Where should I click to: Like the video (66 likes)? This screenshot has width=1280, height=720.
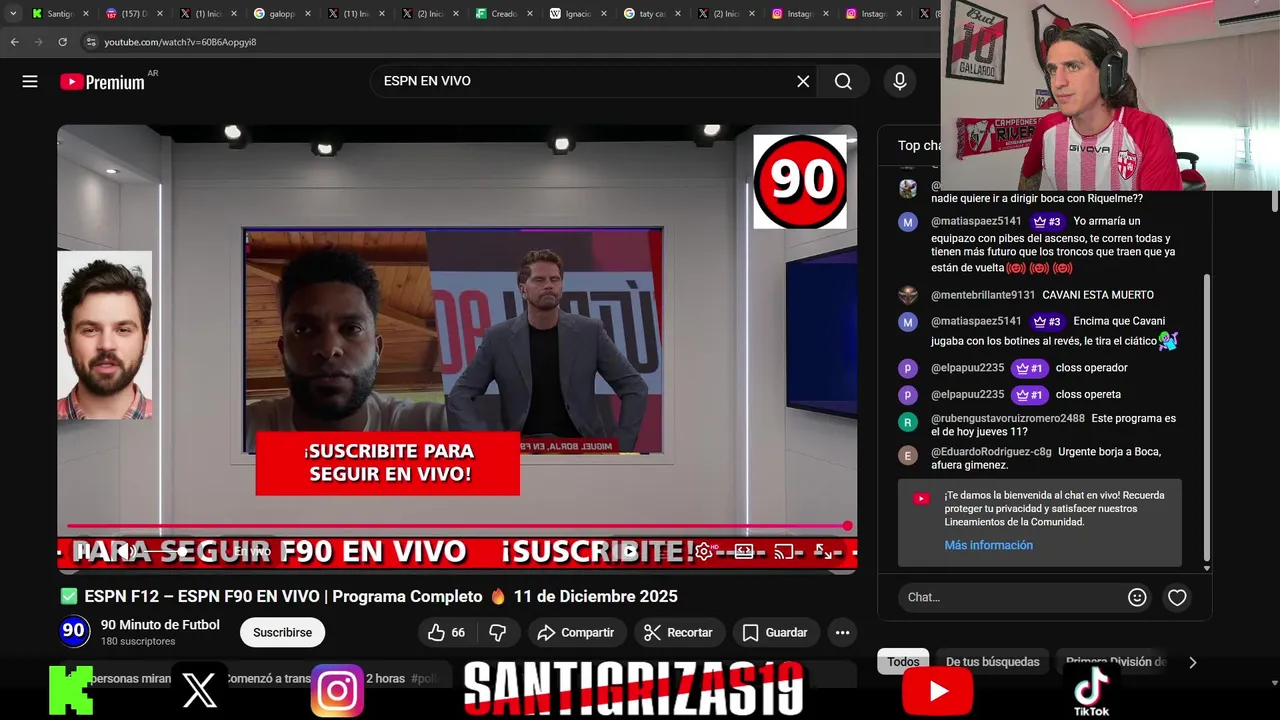click(x=447, y=633)
